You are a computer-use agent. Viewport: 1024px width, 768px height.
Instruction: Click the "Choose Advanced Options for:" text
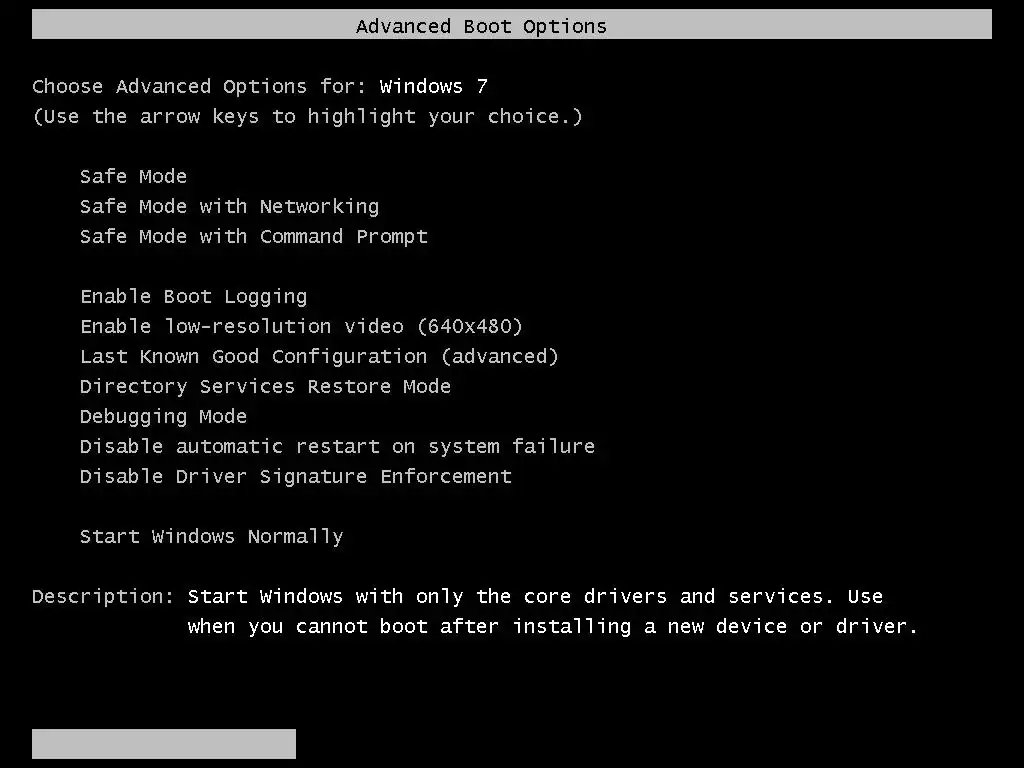[x=199, y=87]
